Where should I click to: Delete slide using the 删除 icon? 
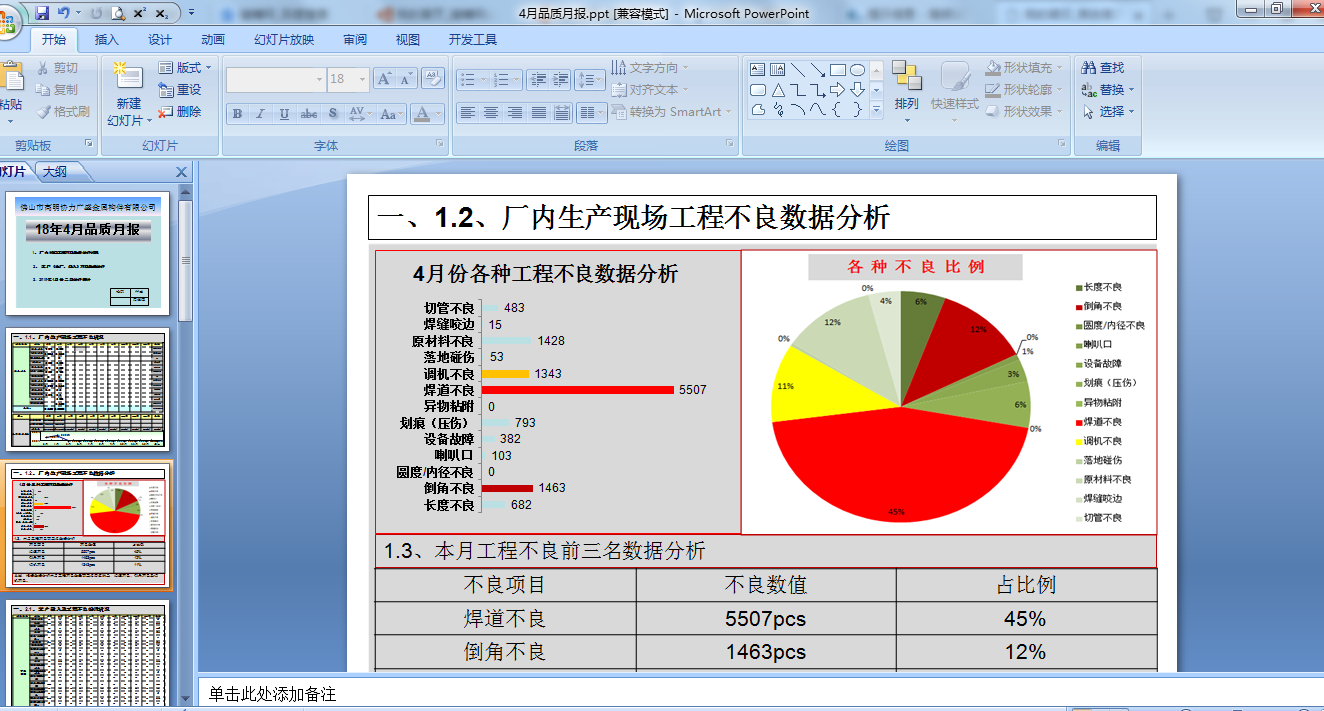pyautogui.click(x=180, y=112)
